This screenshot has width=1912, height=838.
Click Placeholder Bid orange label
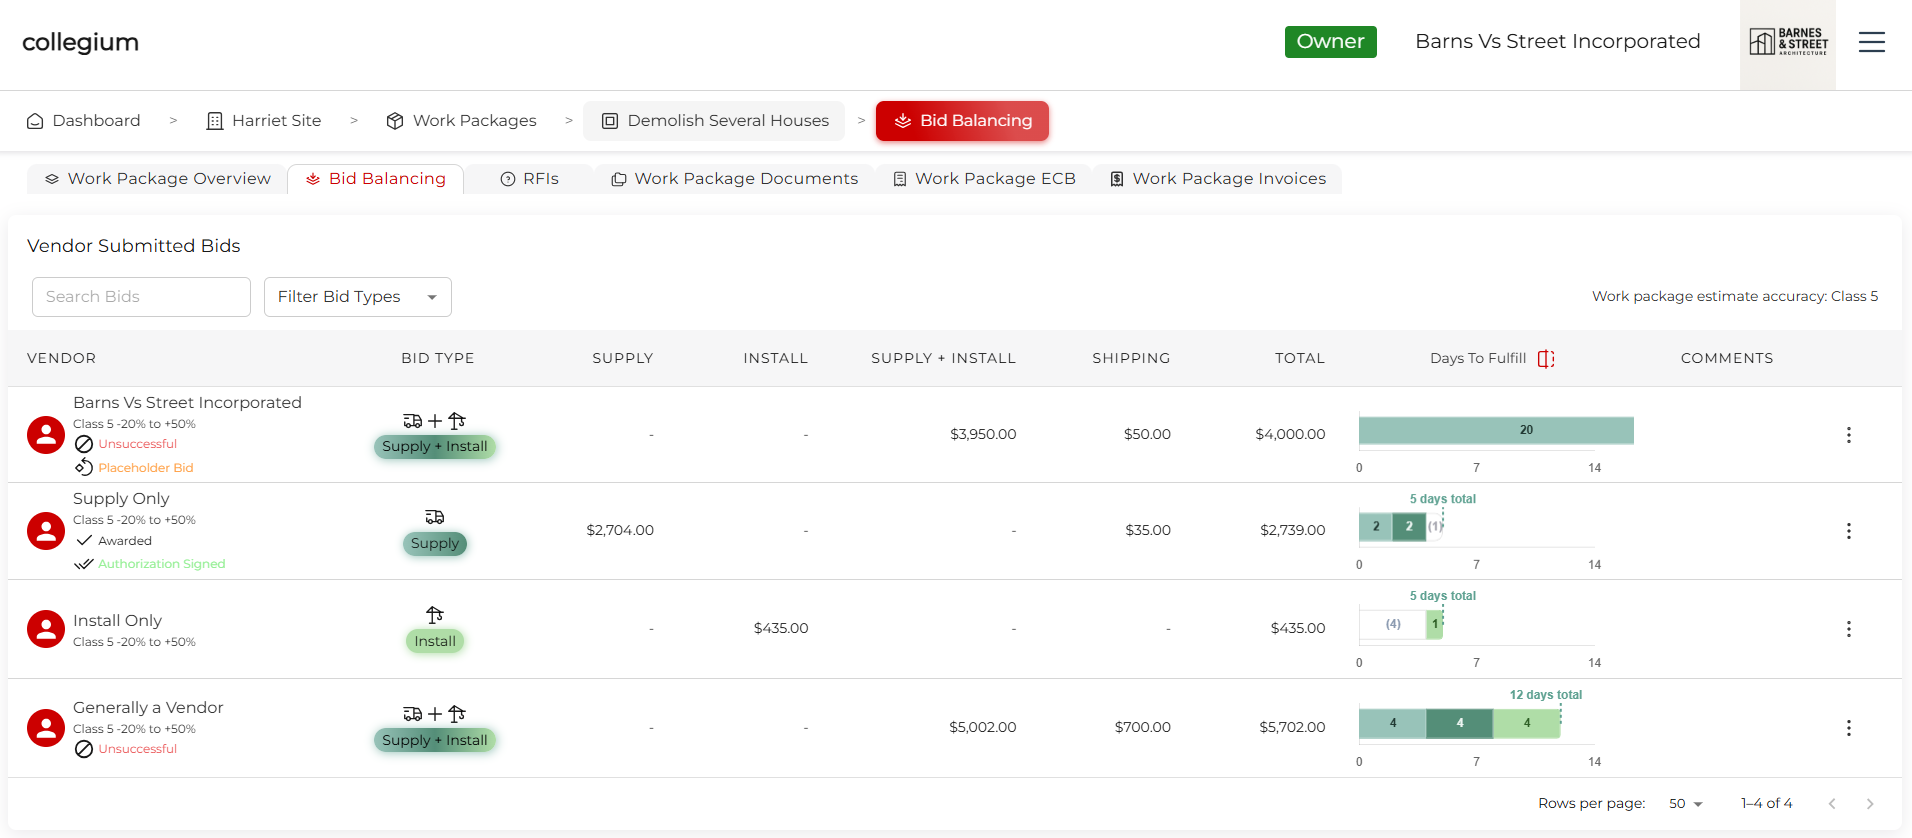(x=146, y=468)
